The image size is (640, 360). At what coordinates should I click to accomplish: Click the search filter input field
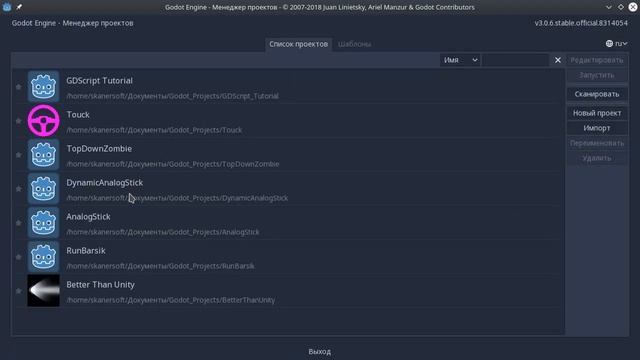click(515, 60)
